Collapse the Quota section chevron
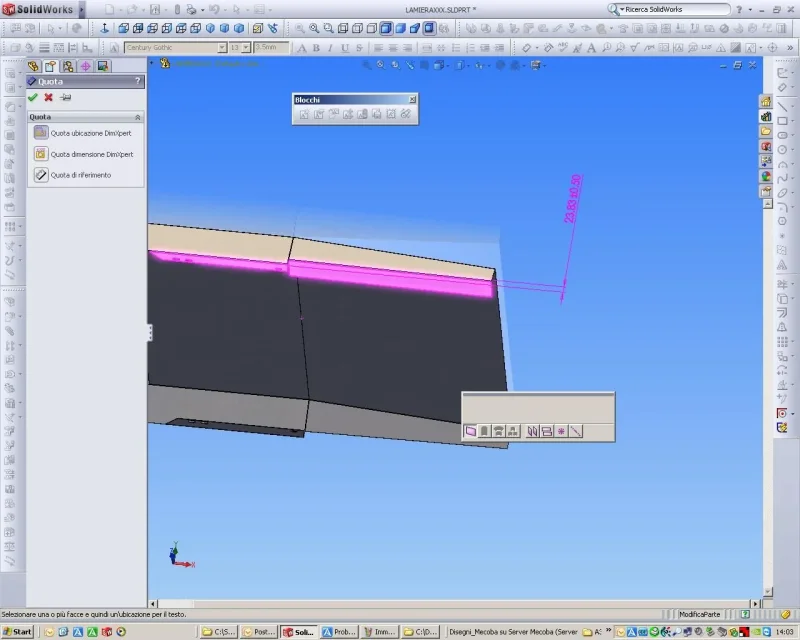The width and height of the screenshot is (800, 640). coord(137,117)
